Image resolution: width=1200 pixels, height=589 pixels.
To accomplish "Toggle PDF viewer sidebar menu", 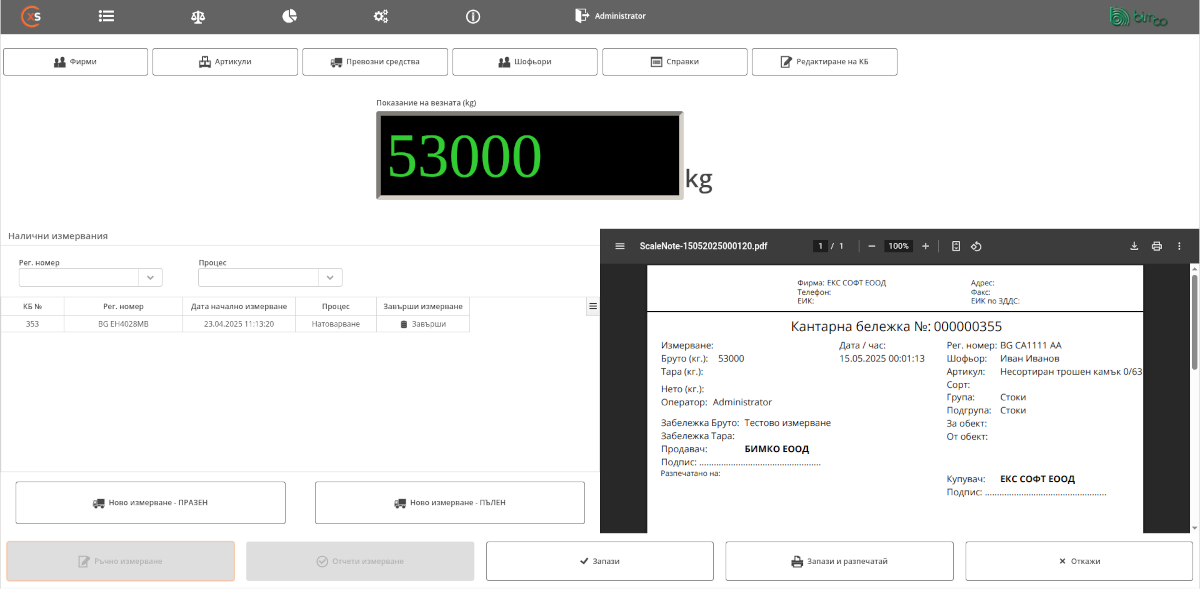I will (x=620, y=246).
